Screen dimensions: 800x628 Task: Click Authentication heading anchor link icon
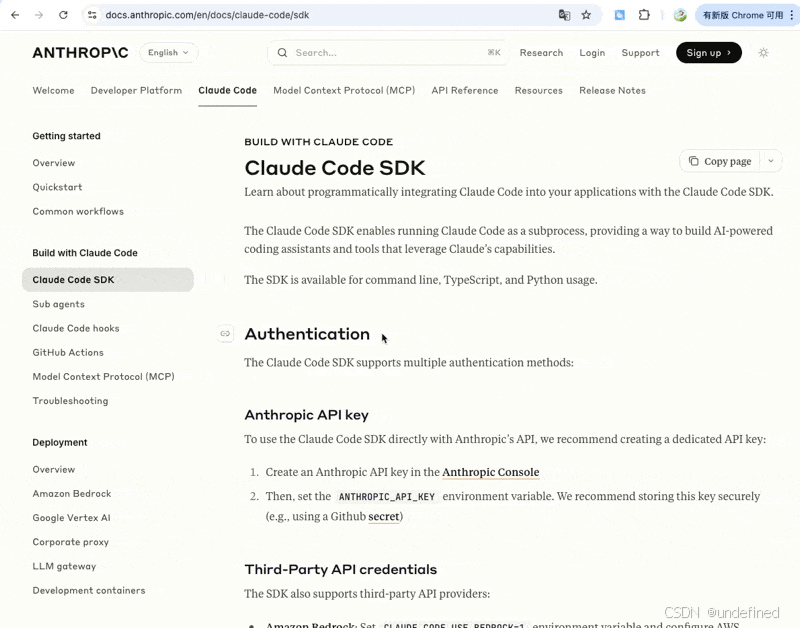(x=225, y=334)
